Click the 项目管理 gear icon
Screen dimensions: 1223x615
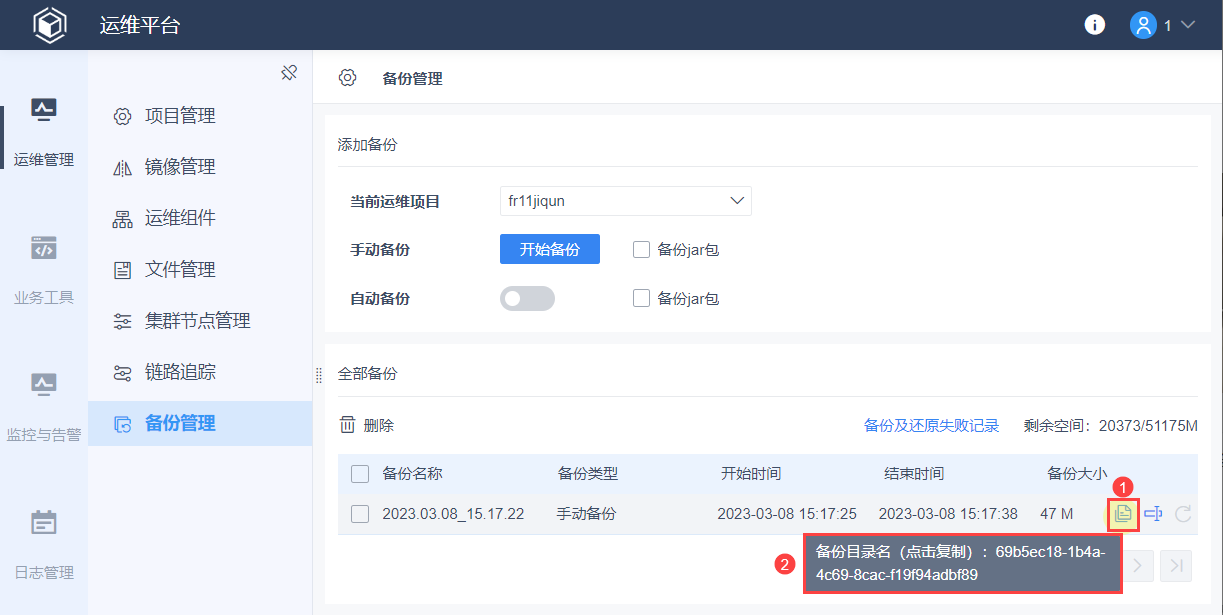click(123, 116)
